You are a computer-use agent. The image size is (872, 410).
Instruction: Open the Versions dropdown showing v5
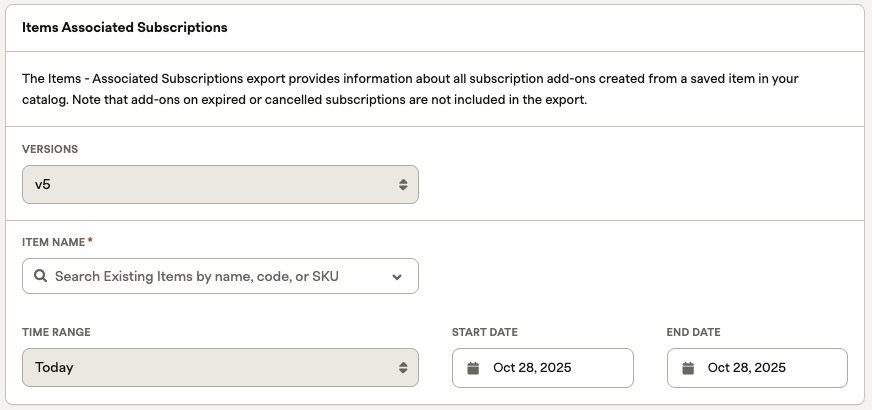click(220, 185)
